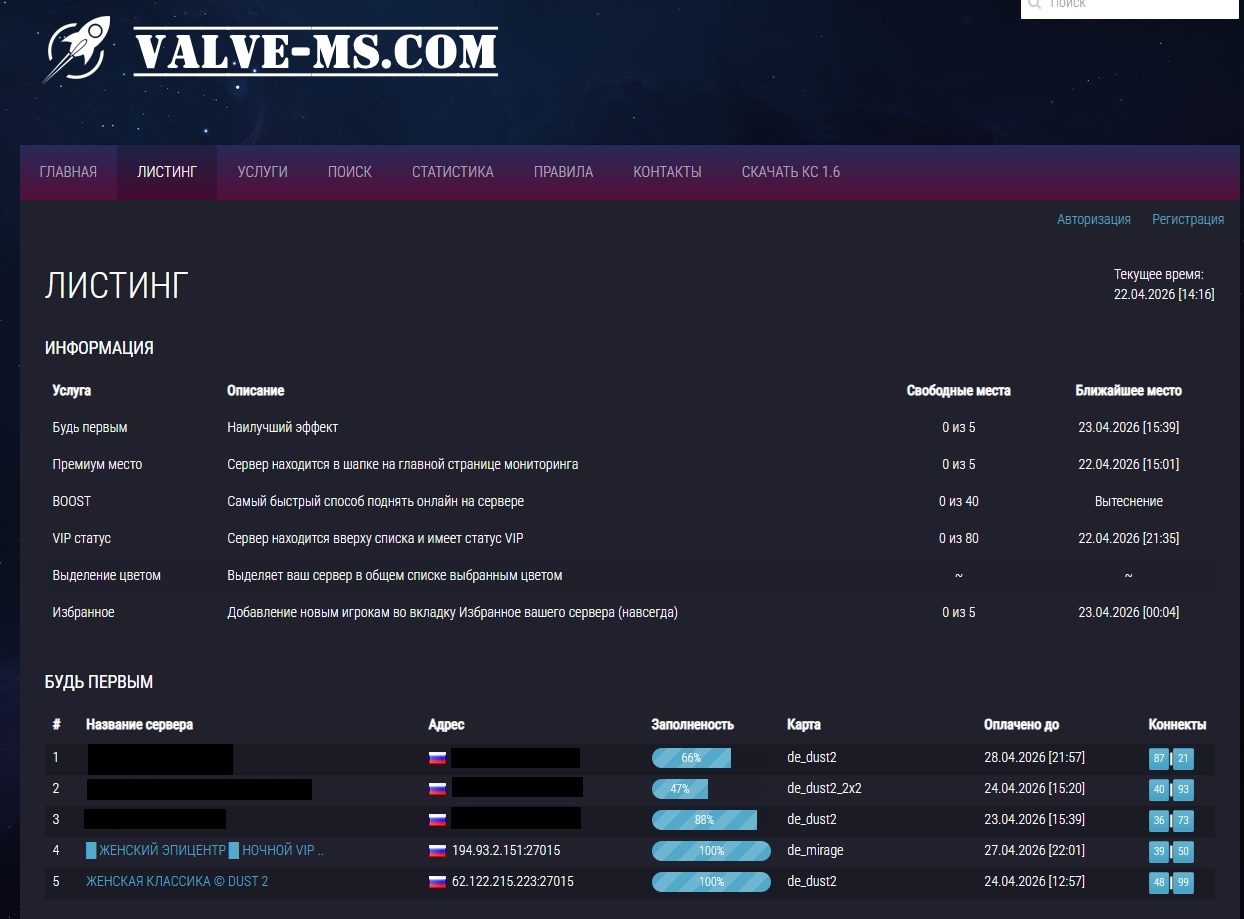1244x919 pixels.
Task: Go to the ПРАВИЛА page
Action: [x=563, y=172]
